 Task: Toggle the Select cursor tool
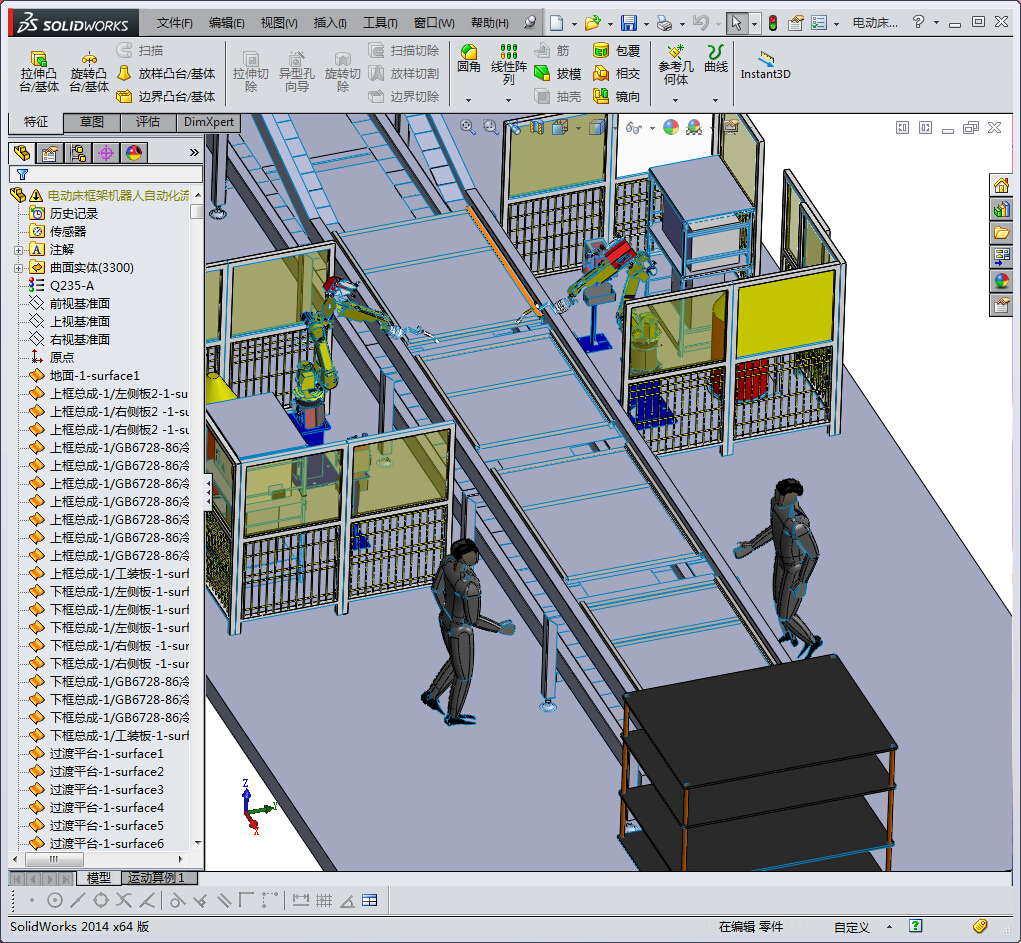[736, 23]
